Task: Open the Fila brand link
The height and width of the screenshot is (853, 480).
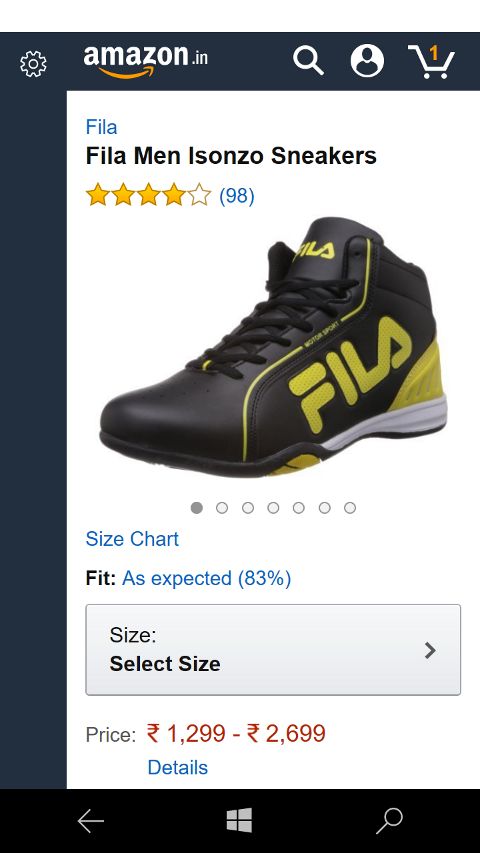Action: coord(101,127)
